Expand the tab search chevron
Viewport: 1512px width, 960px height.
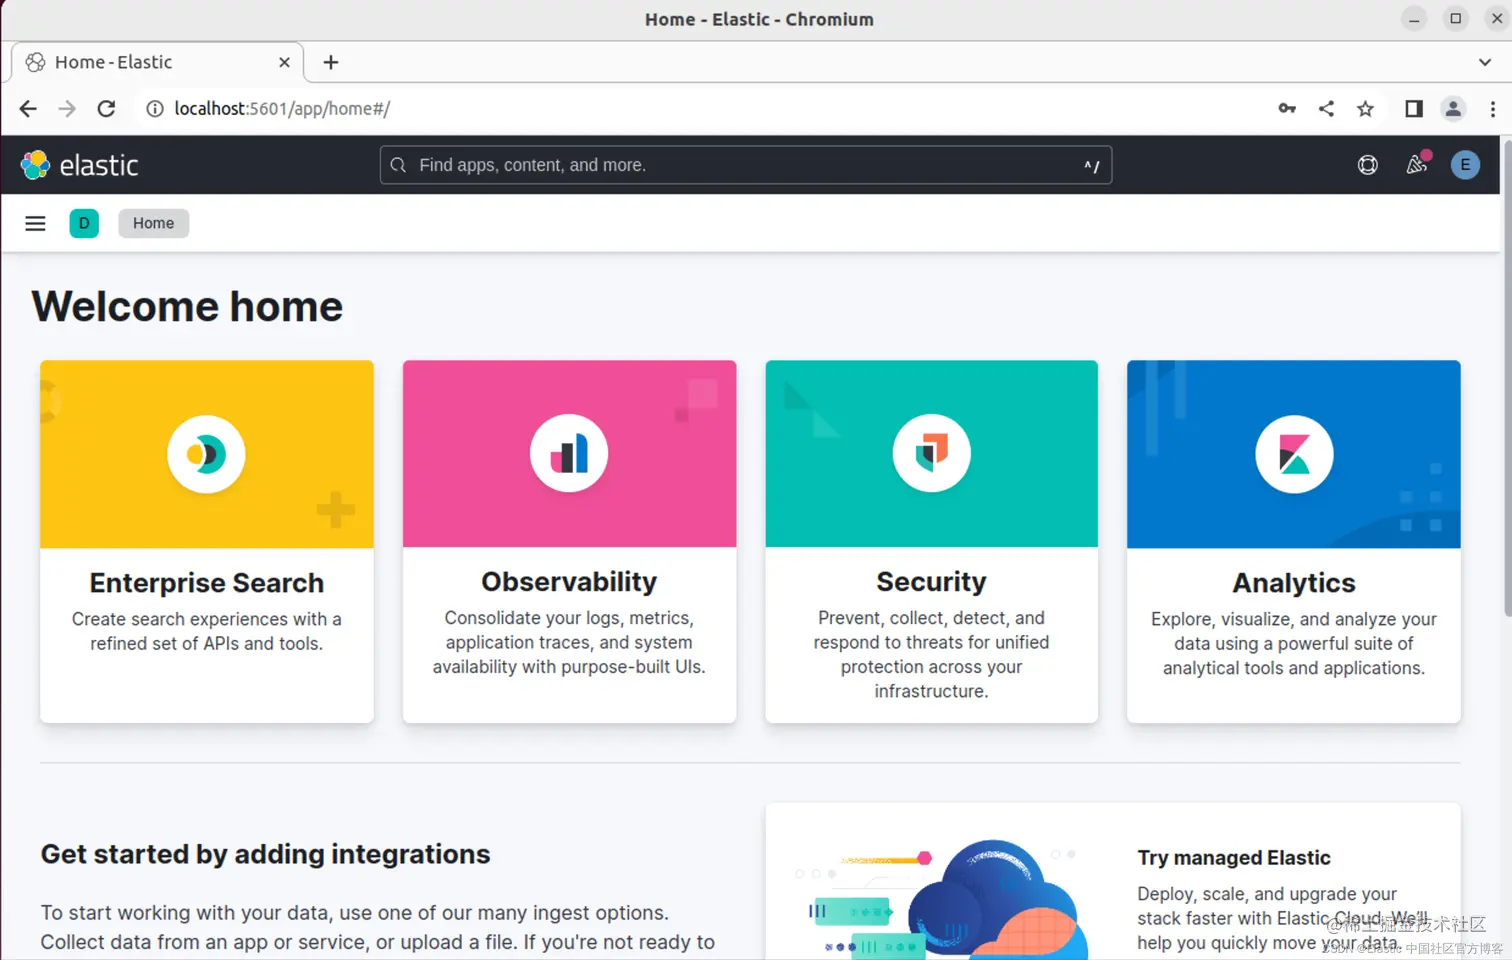1485,62
